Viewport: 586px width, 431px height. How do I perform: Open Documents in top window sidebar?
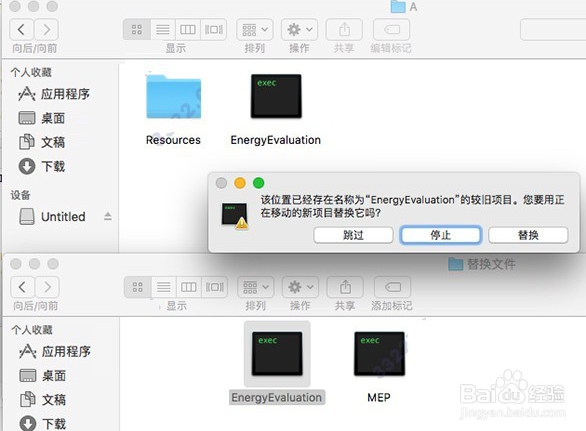point(41,142)
